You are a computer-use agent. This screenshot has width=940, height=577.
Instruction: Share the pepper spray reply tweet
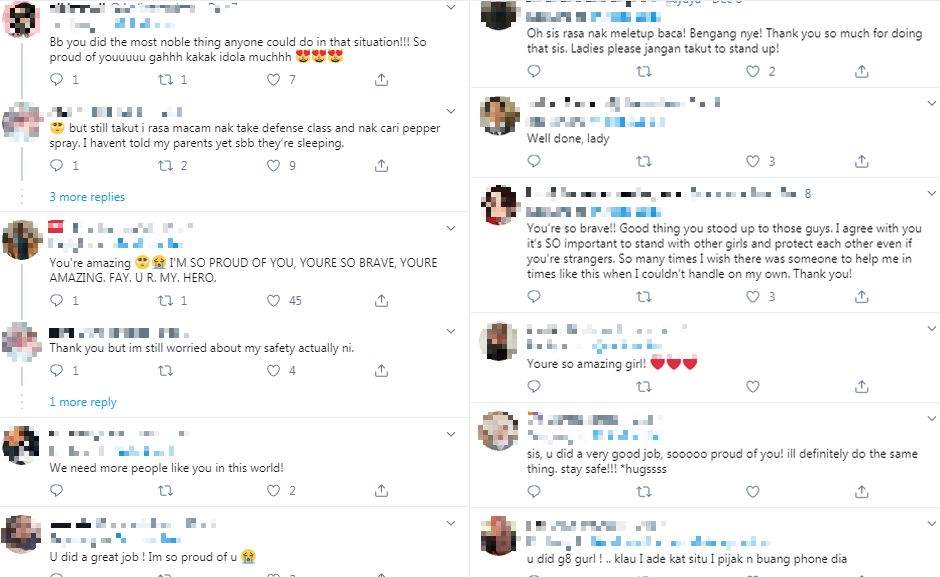381,166
